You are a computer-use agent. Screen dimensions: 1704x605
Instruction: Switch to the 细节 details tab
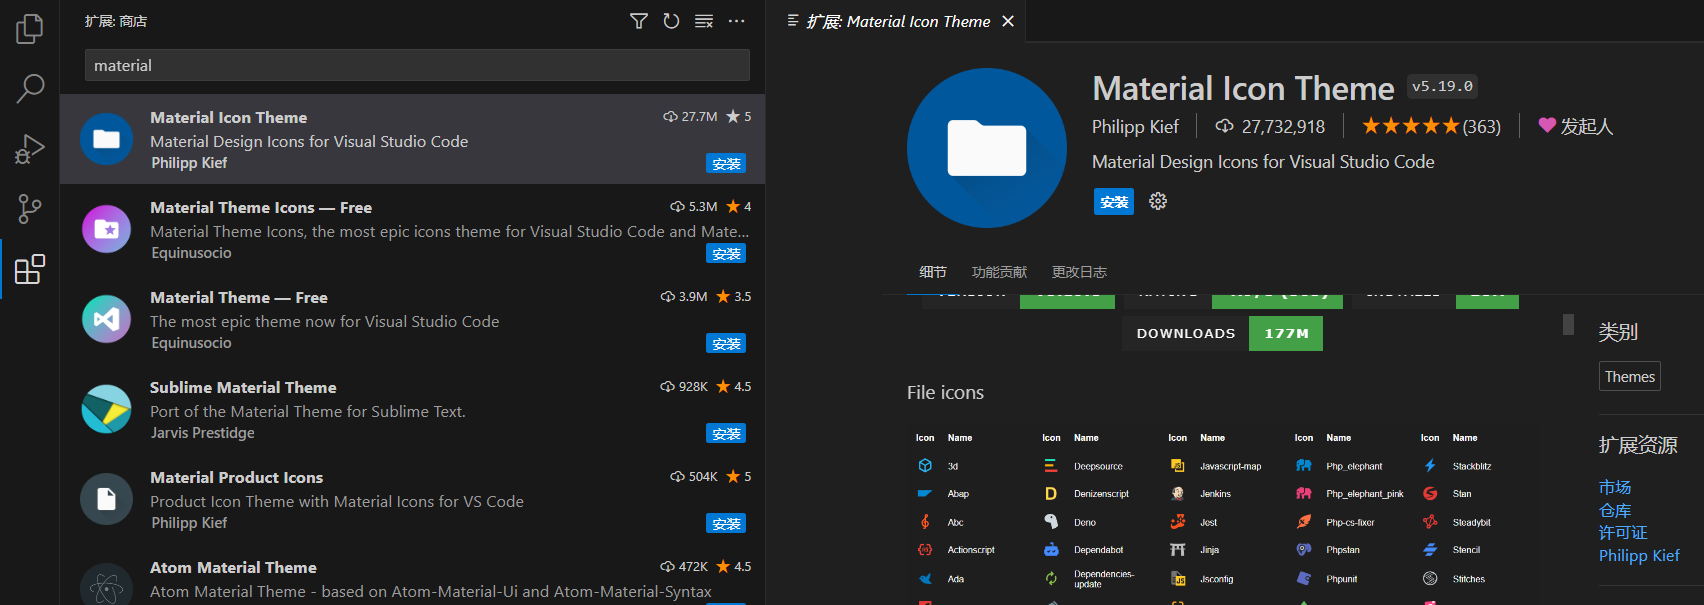933,272
